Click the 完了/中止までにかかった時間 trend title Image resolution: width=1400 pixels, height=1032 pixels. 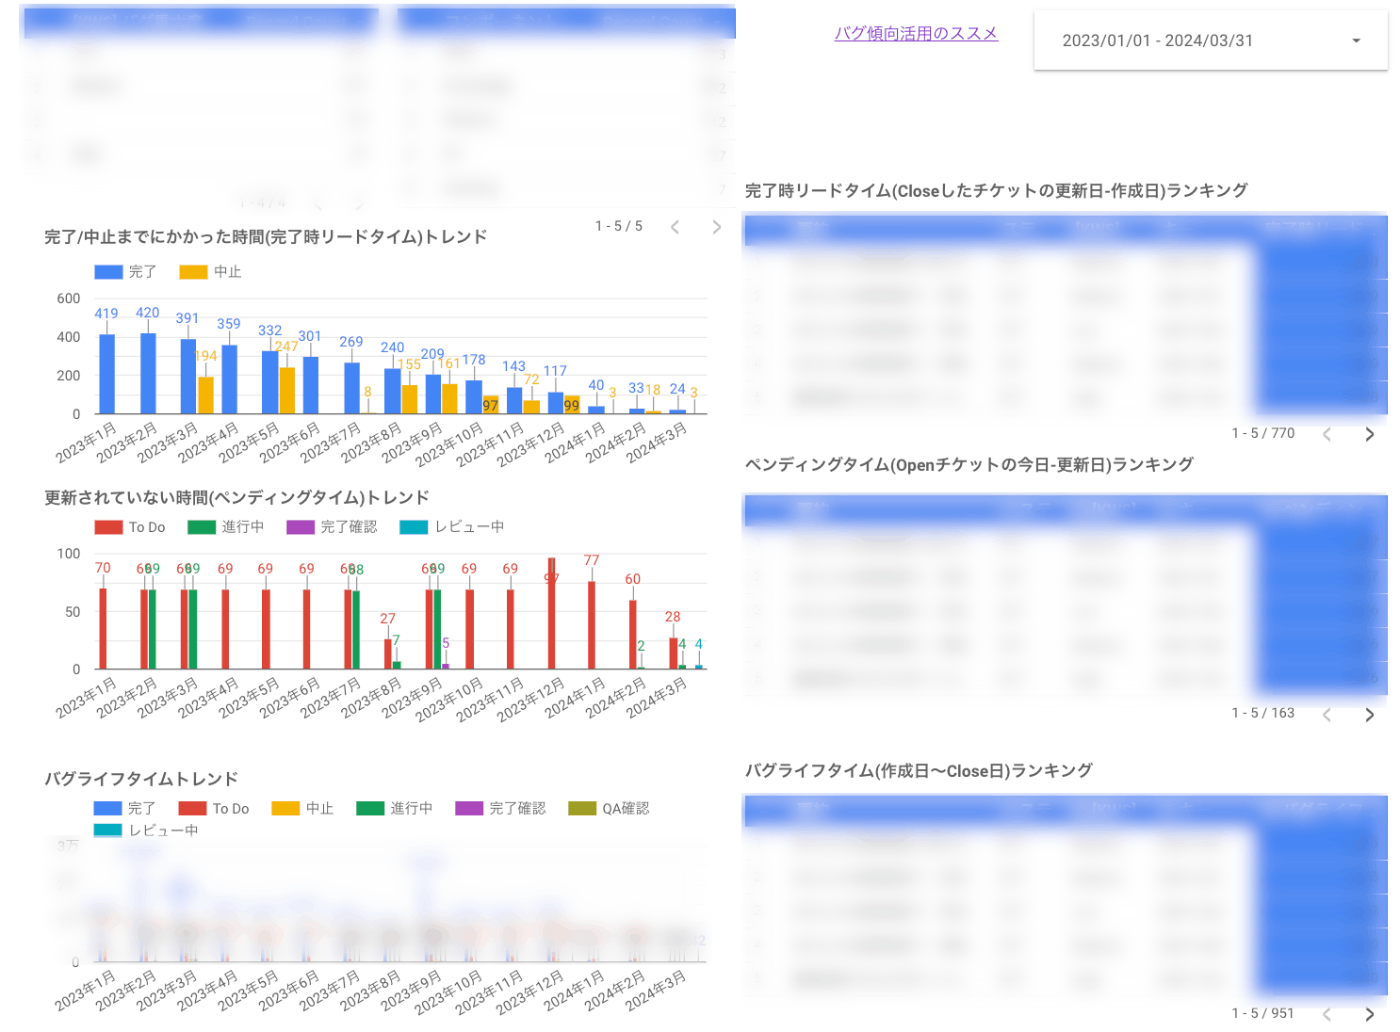click(266, 237)
